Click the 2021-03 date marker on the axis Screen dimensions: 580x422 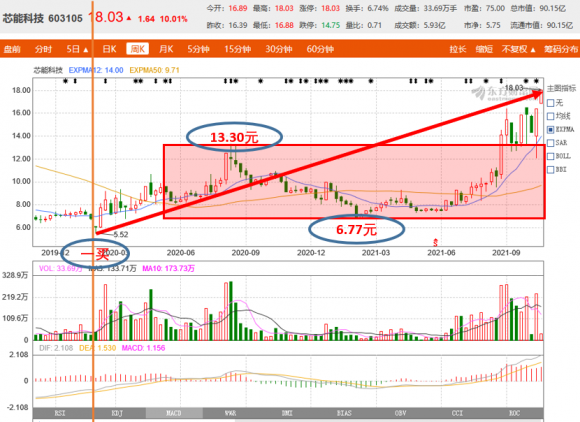[376, 253]
